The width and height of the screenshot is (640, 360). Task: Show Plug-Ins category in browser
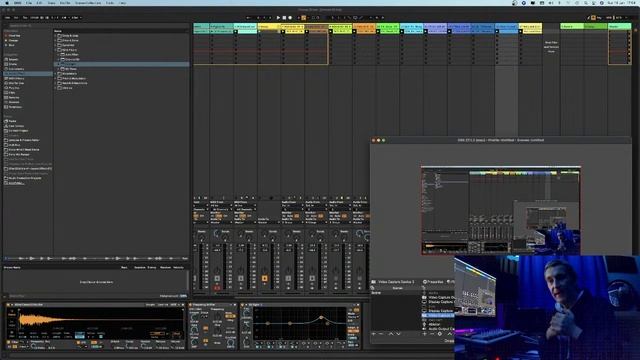[14, 88]
